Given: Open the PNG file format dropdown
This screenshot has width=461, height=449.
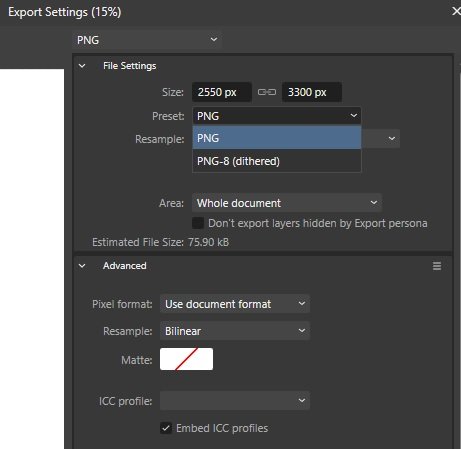Looking at the screenshot, I should [147, 40].
